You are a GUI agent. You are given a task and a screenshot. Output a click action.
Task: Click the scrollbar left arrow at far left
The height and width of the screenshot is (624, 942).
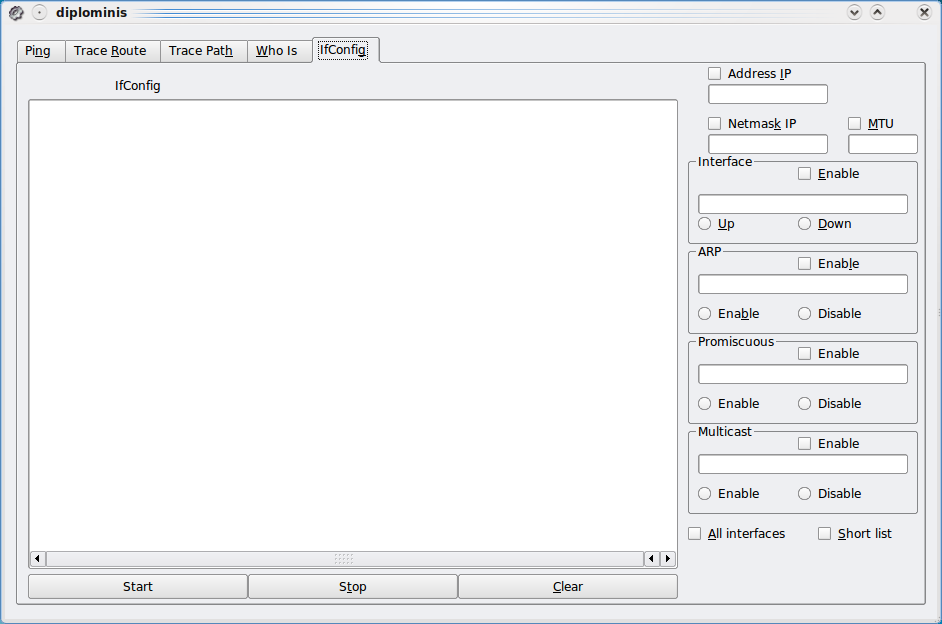(x=38, y=559)
